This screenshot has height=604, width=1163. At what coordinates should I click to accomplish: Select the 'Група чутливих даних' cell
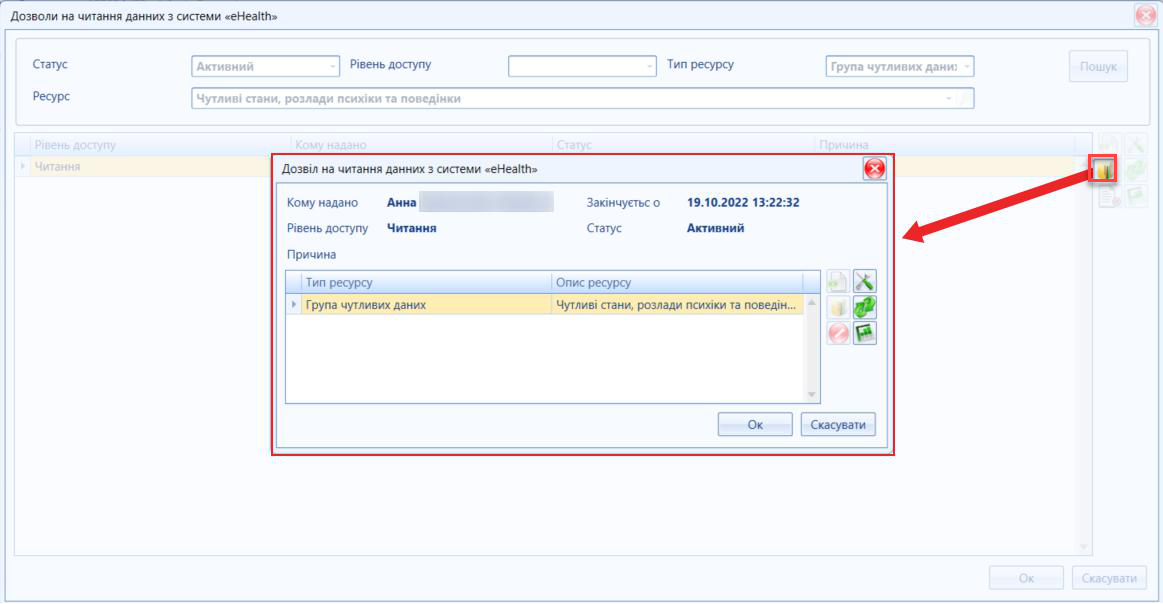pos(426,304)
